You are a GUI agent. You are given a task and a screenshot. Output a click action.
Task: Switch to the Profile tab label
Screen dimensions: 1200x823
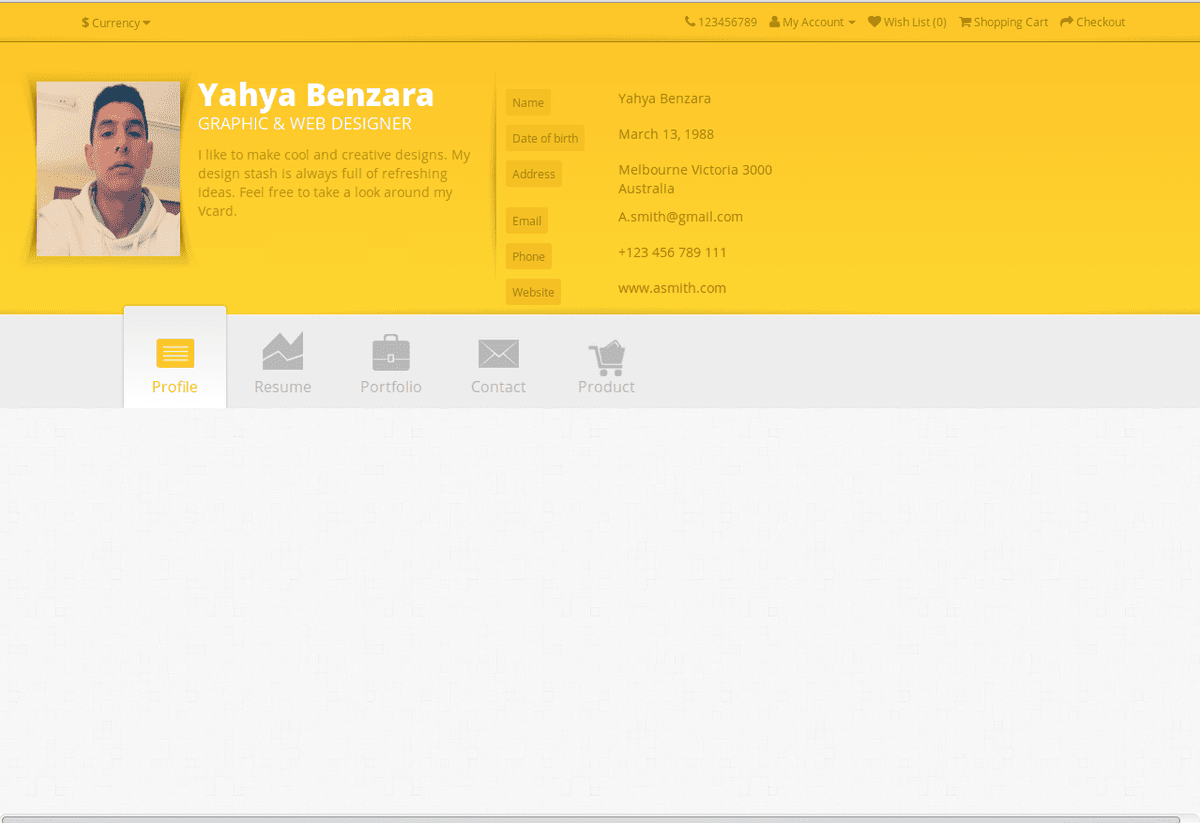coord(175,387)
